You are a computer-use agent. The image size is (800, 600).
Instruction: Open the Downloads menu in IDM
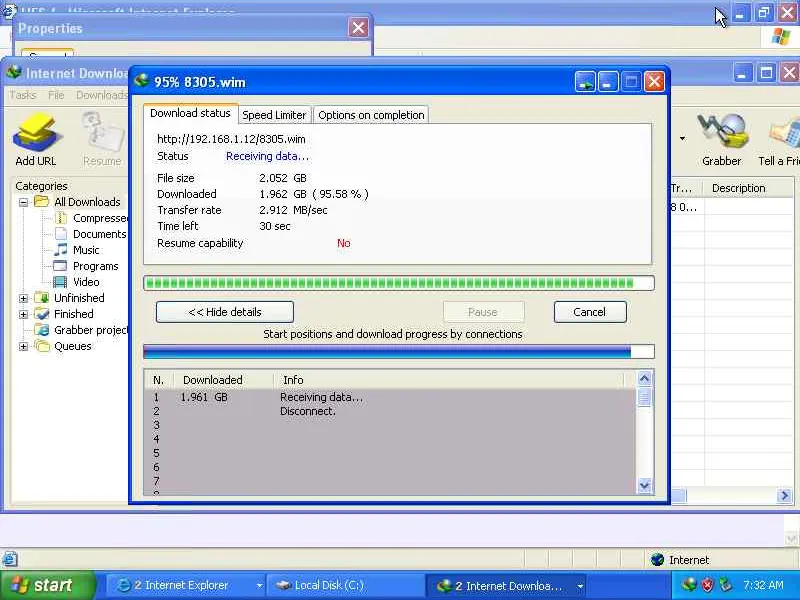coord(101,95)
